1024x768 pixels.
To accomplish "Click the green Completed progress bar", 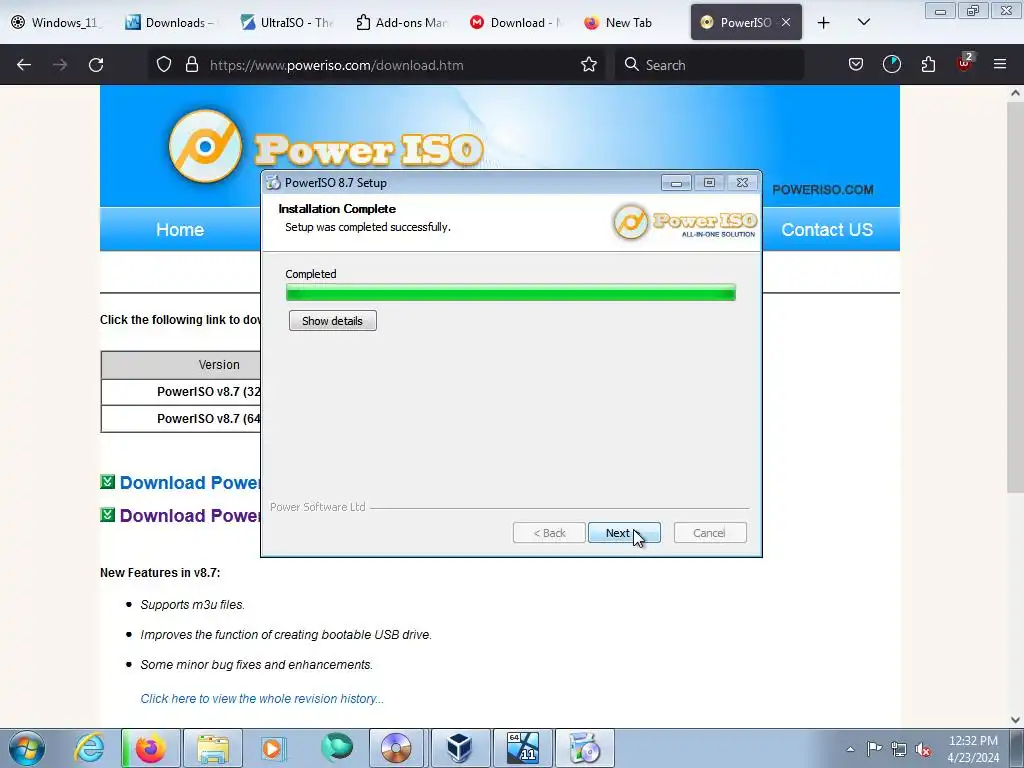I will click(511, 293).
